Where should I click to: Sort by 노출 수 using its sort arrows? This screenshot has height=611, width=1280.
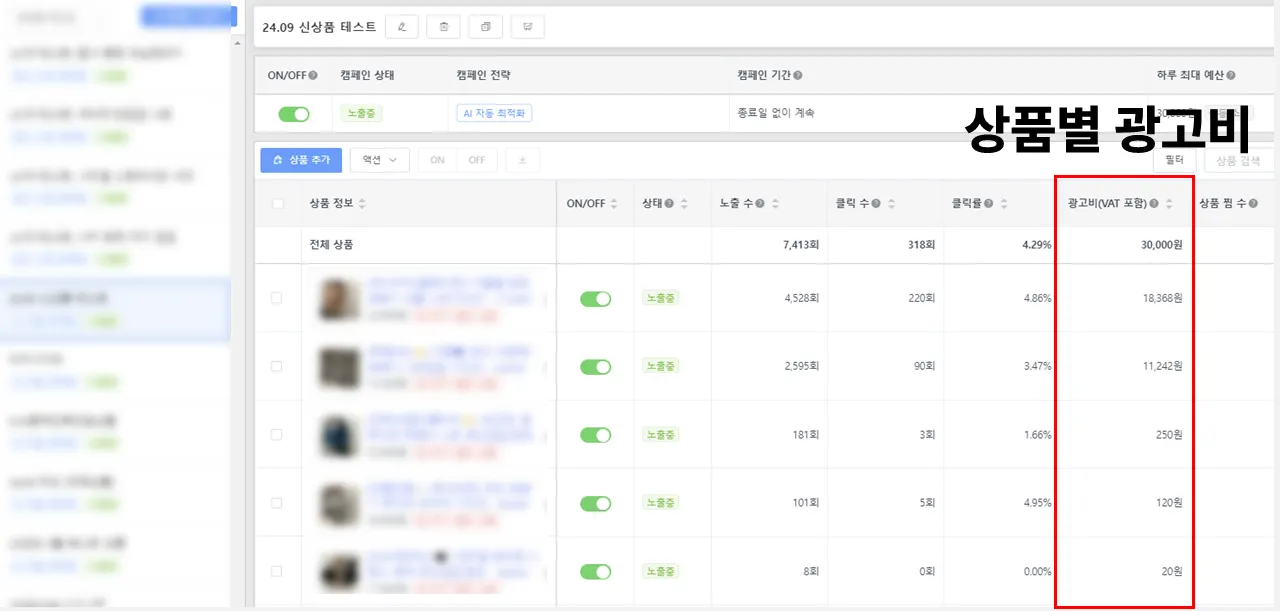point(775,204)
